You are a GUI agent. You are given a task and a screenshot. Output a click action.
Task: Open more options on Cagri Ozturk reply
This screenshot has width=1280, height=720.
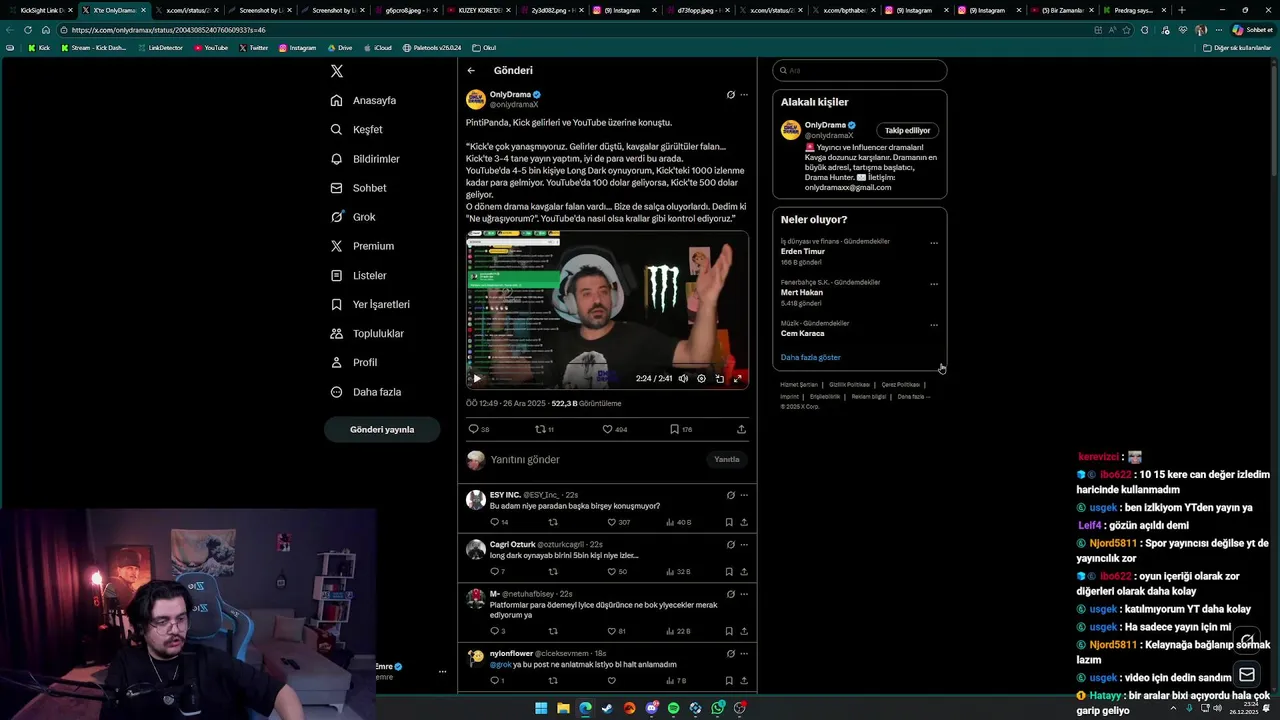tap(744, 545)
